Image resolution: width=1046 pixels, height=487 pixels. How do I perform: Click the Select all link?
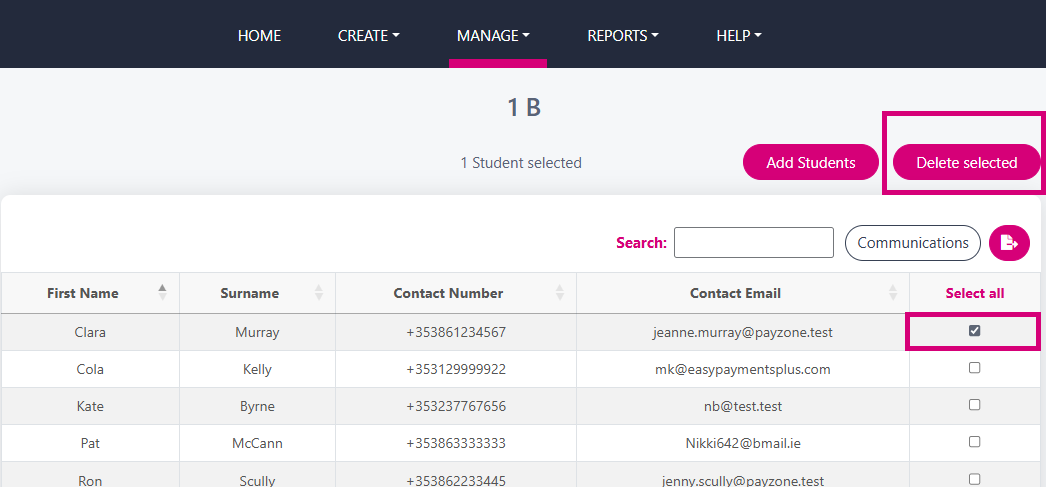coord(975,293)
